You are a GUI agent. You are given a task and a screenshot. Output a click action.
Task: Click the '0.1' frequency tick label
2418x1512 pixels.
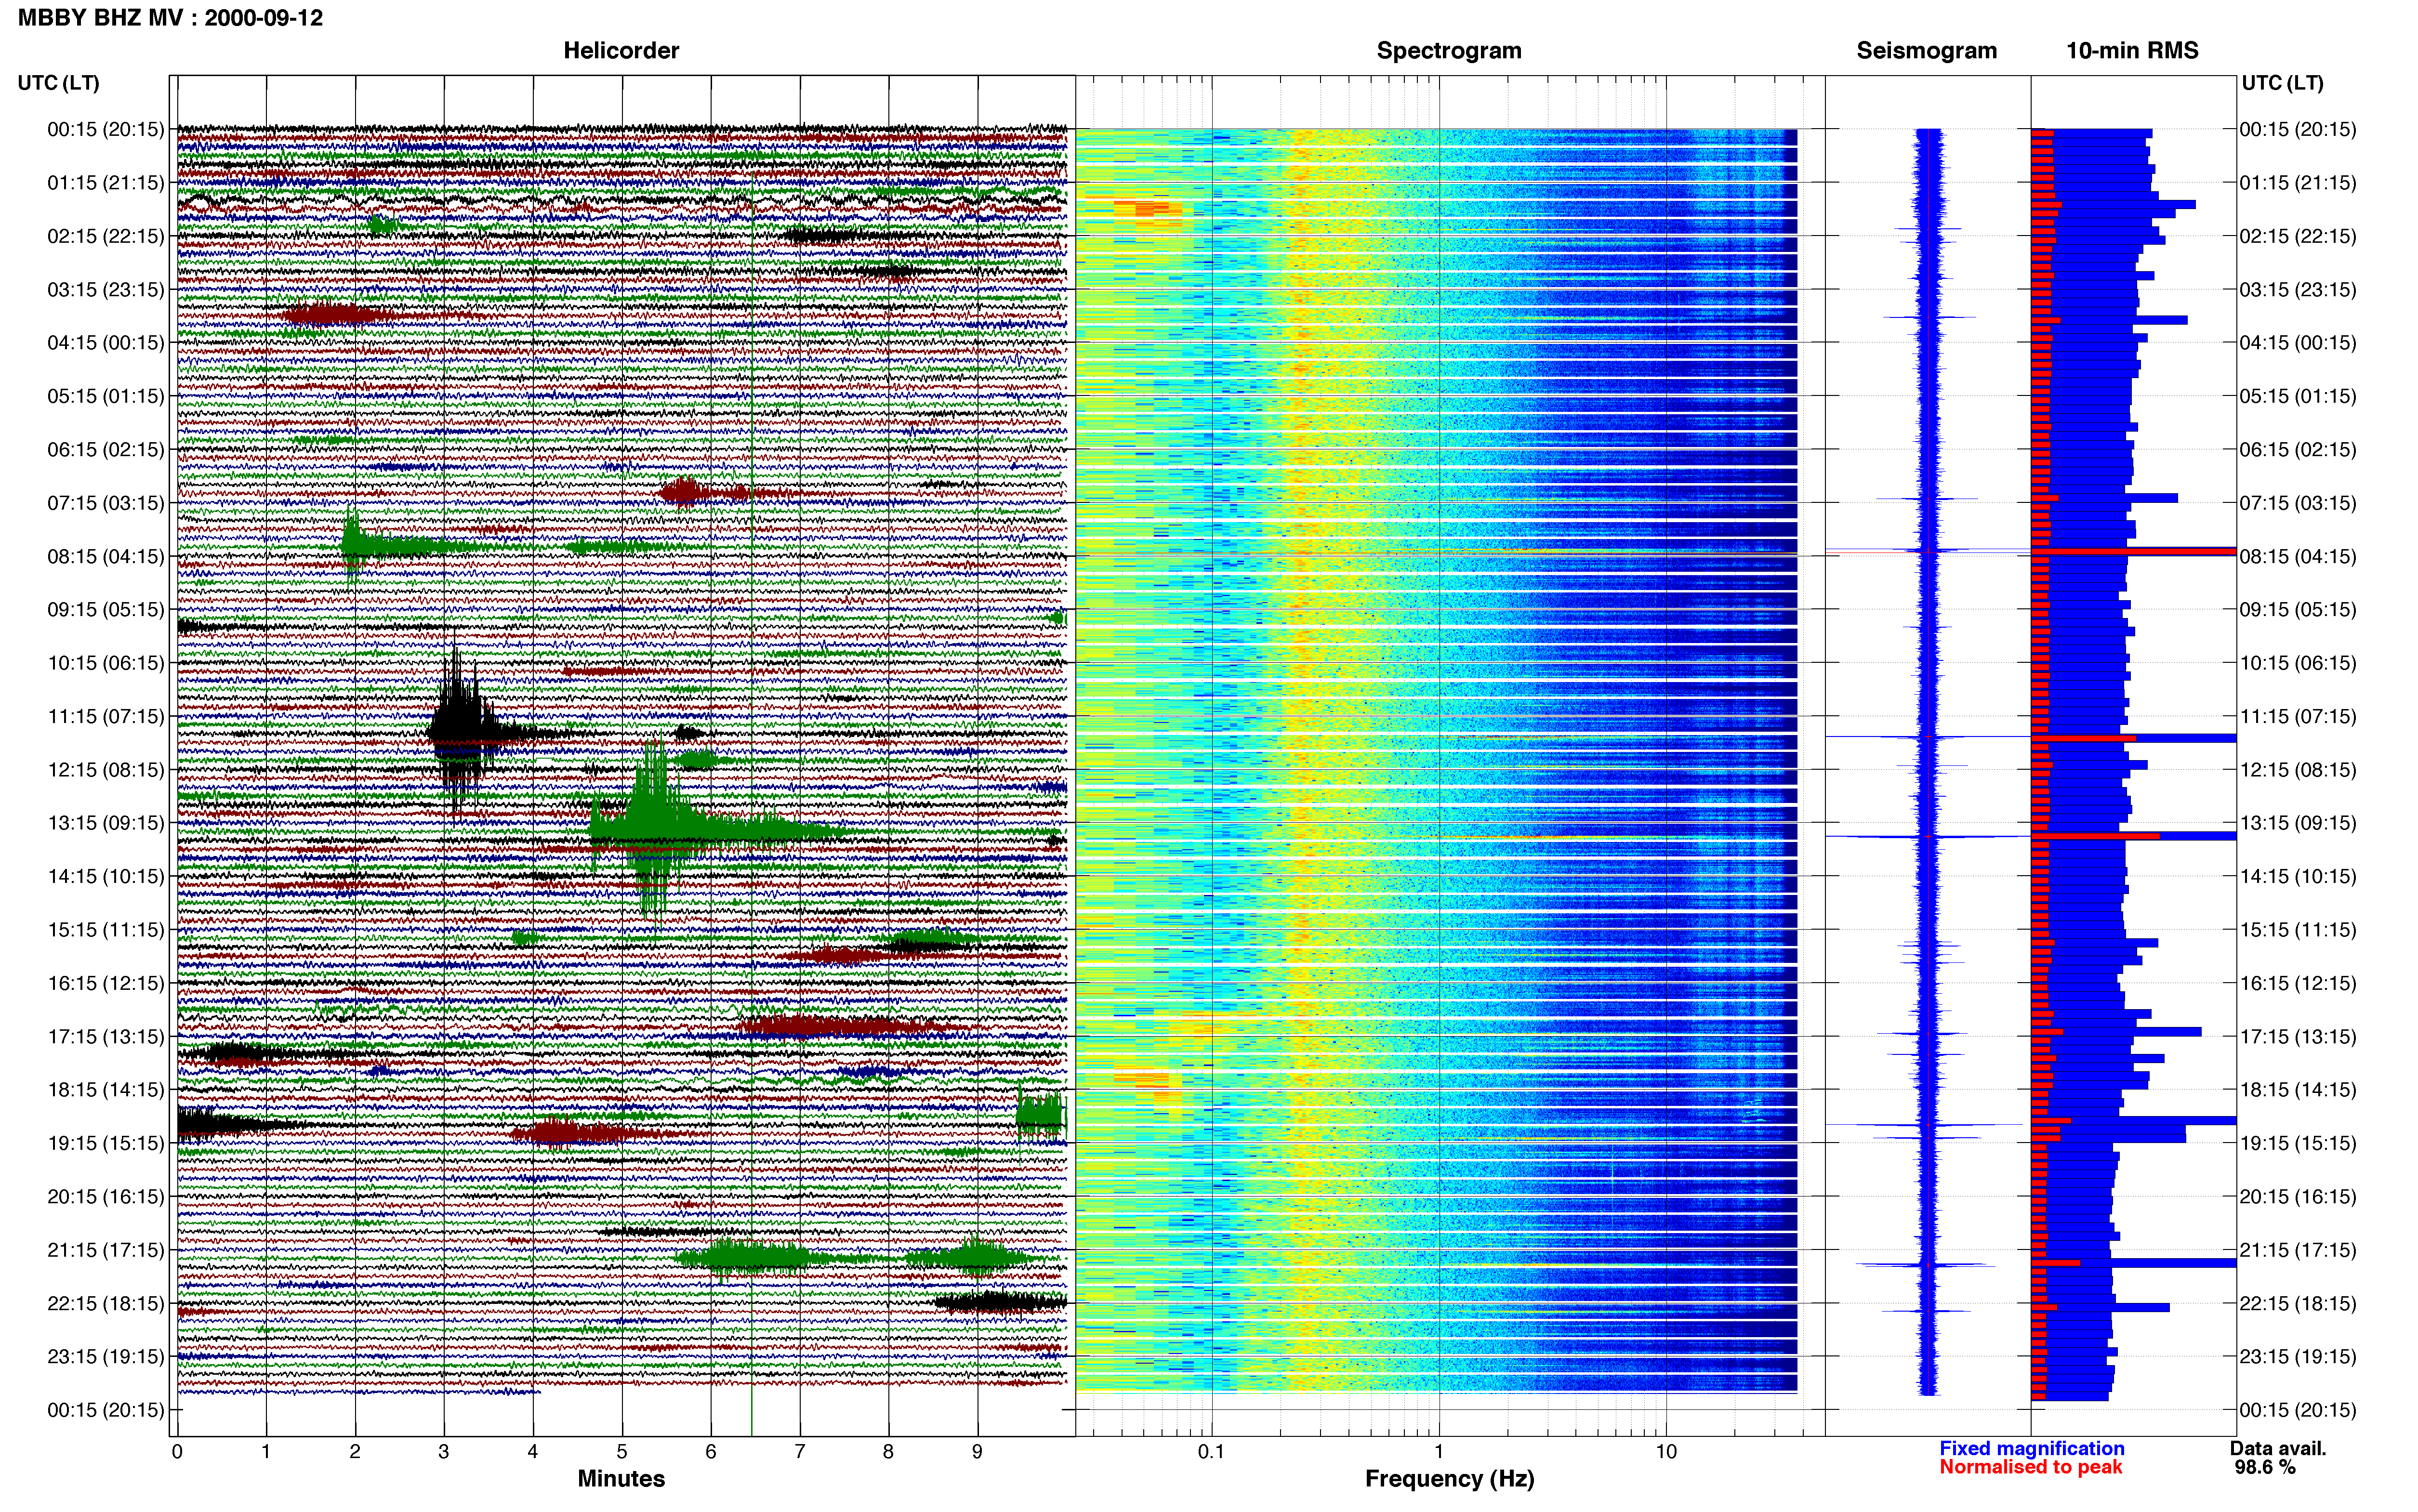pyautogui.click(x=1211, y=1451)
